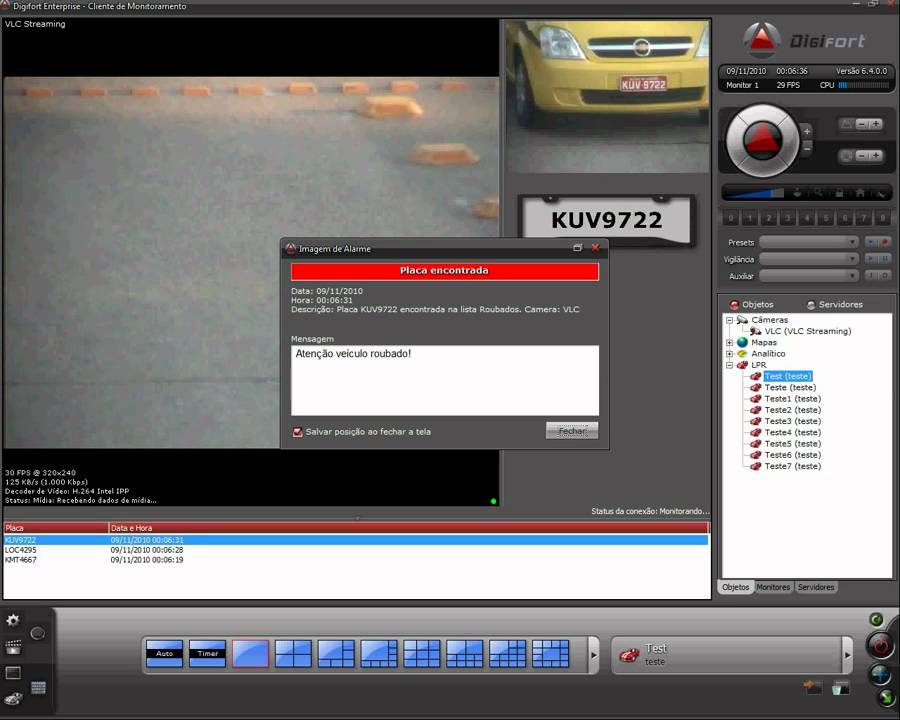The height and width of the screenshot is (720, 900).
Task: Select the four-camera grid layout
Action: [x=293, y=654]
